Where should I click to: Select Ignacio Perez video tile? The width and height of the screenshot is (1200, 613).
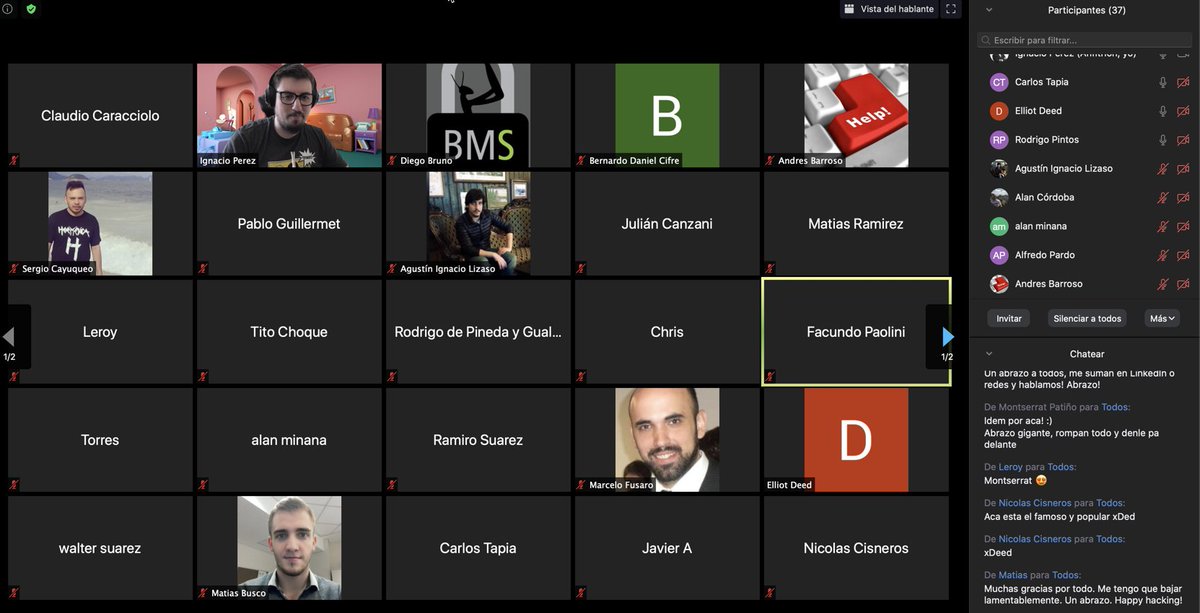point(289,115)
